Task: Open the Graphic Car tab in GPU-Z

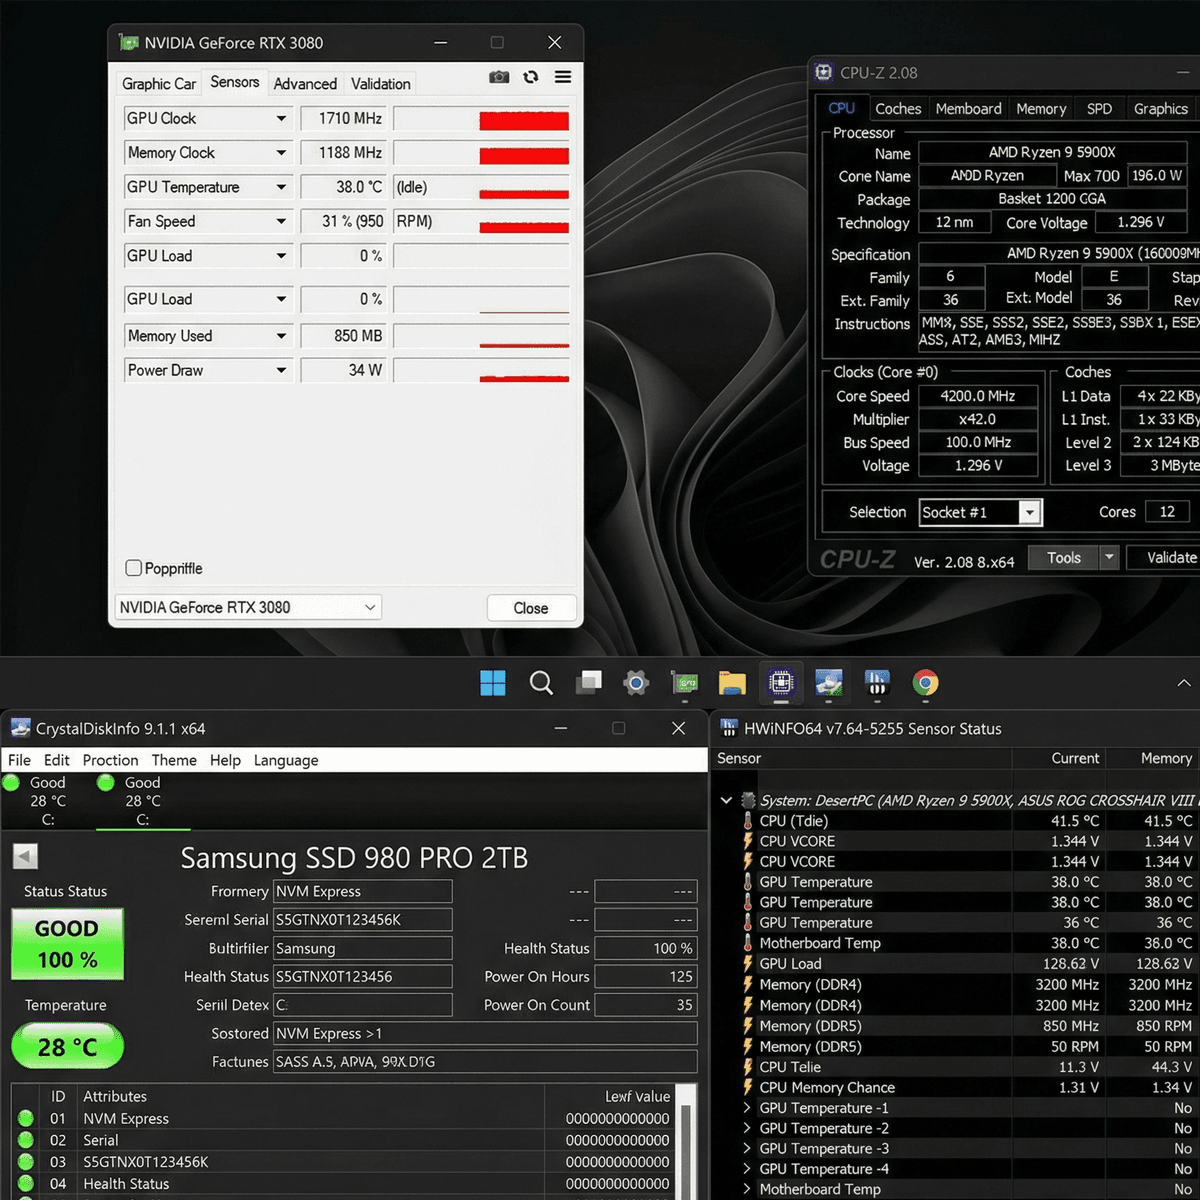Action: [159, 84]
